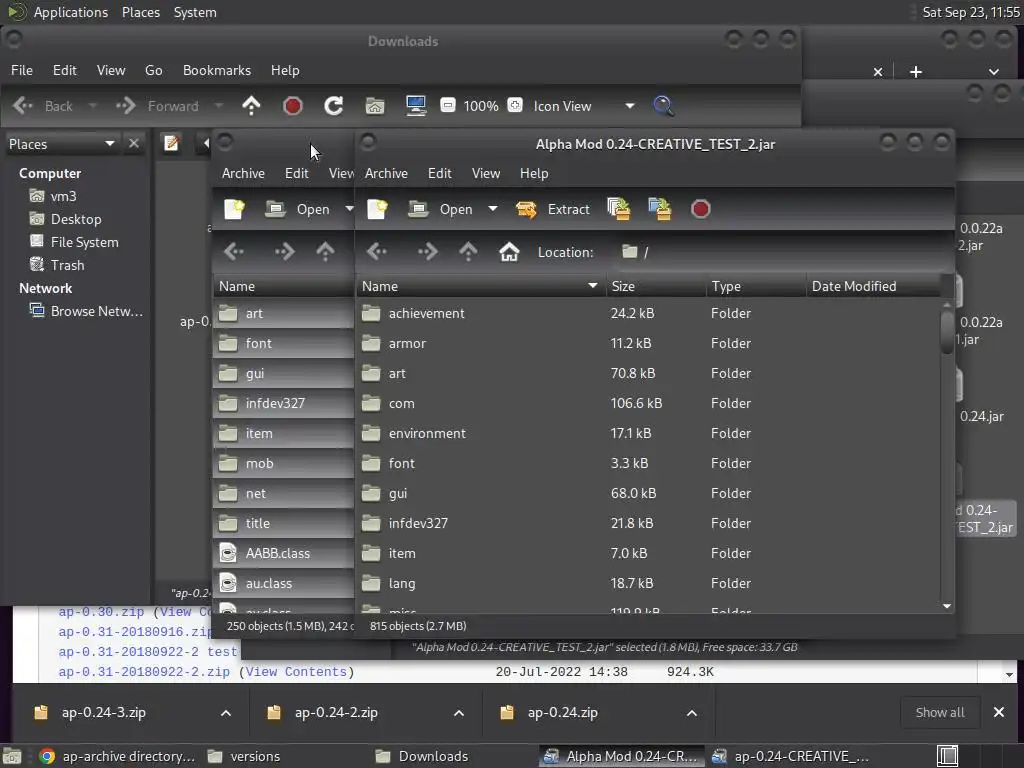Click Add Folder icon in Alpha Mod archive toolbar
This screenshot has width=1024, height=768.
[660, 209]
